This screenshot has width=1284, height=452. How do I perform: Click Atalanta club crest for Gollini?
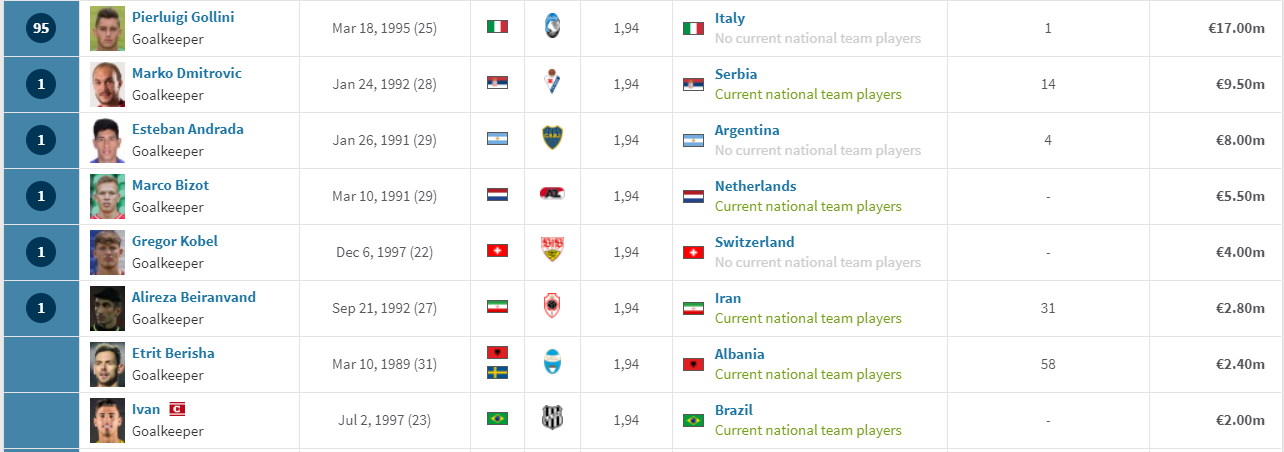pyautogui.click(x=553, y=27)
